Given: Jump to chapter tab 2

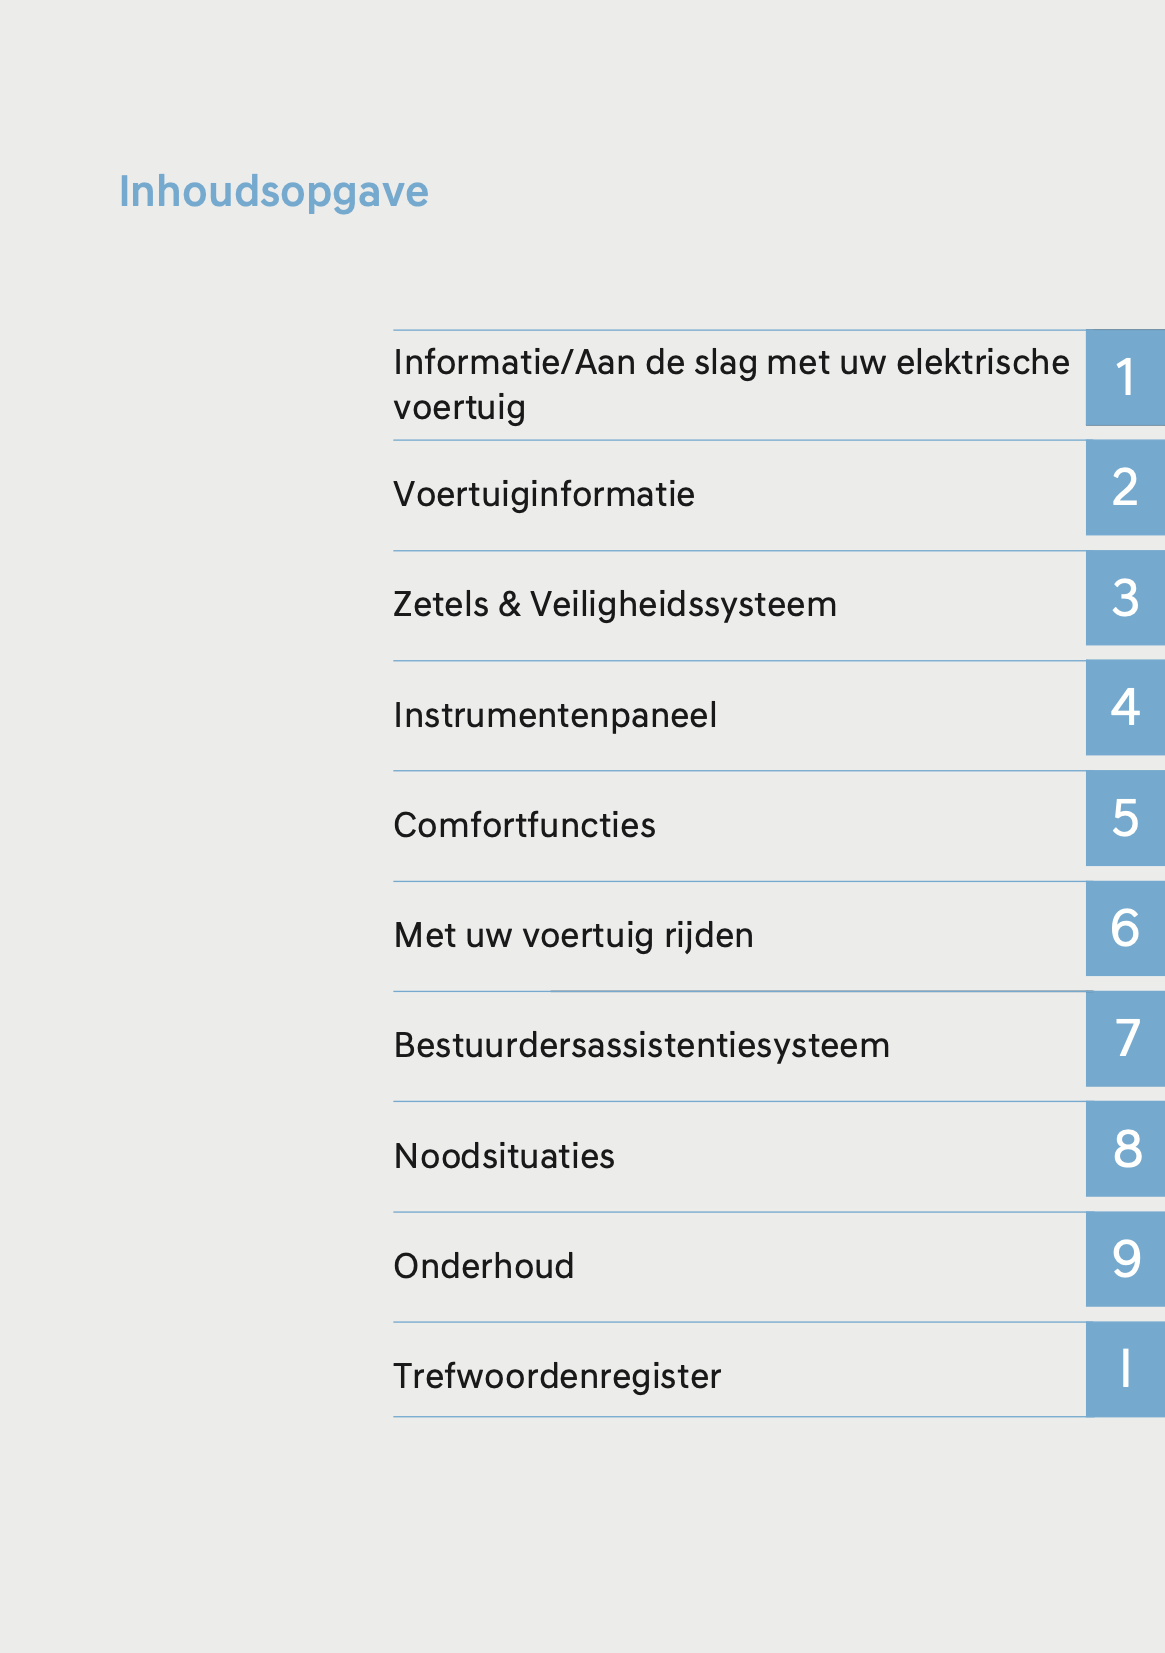Looking at the screenshot, I should (x=1125, y=488).
